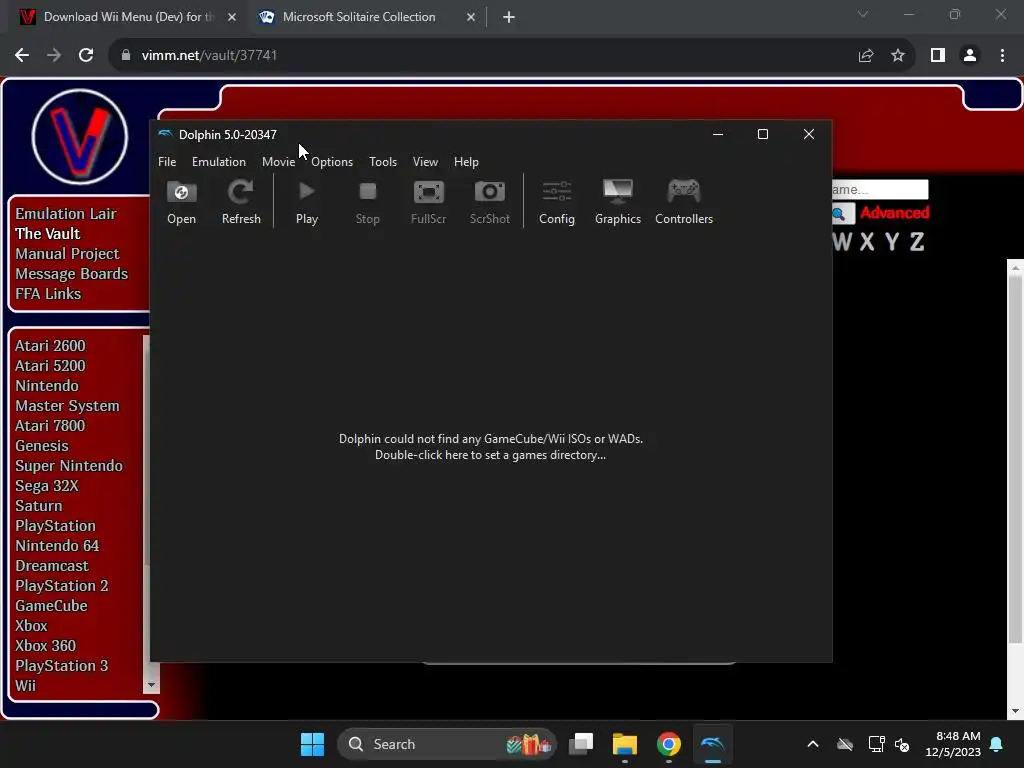Select Nintendo 64 in system list
The width and height of the screenshot is (1024, 768).
(57, 546)
